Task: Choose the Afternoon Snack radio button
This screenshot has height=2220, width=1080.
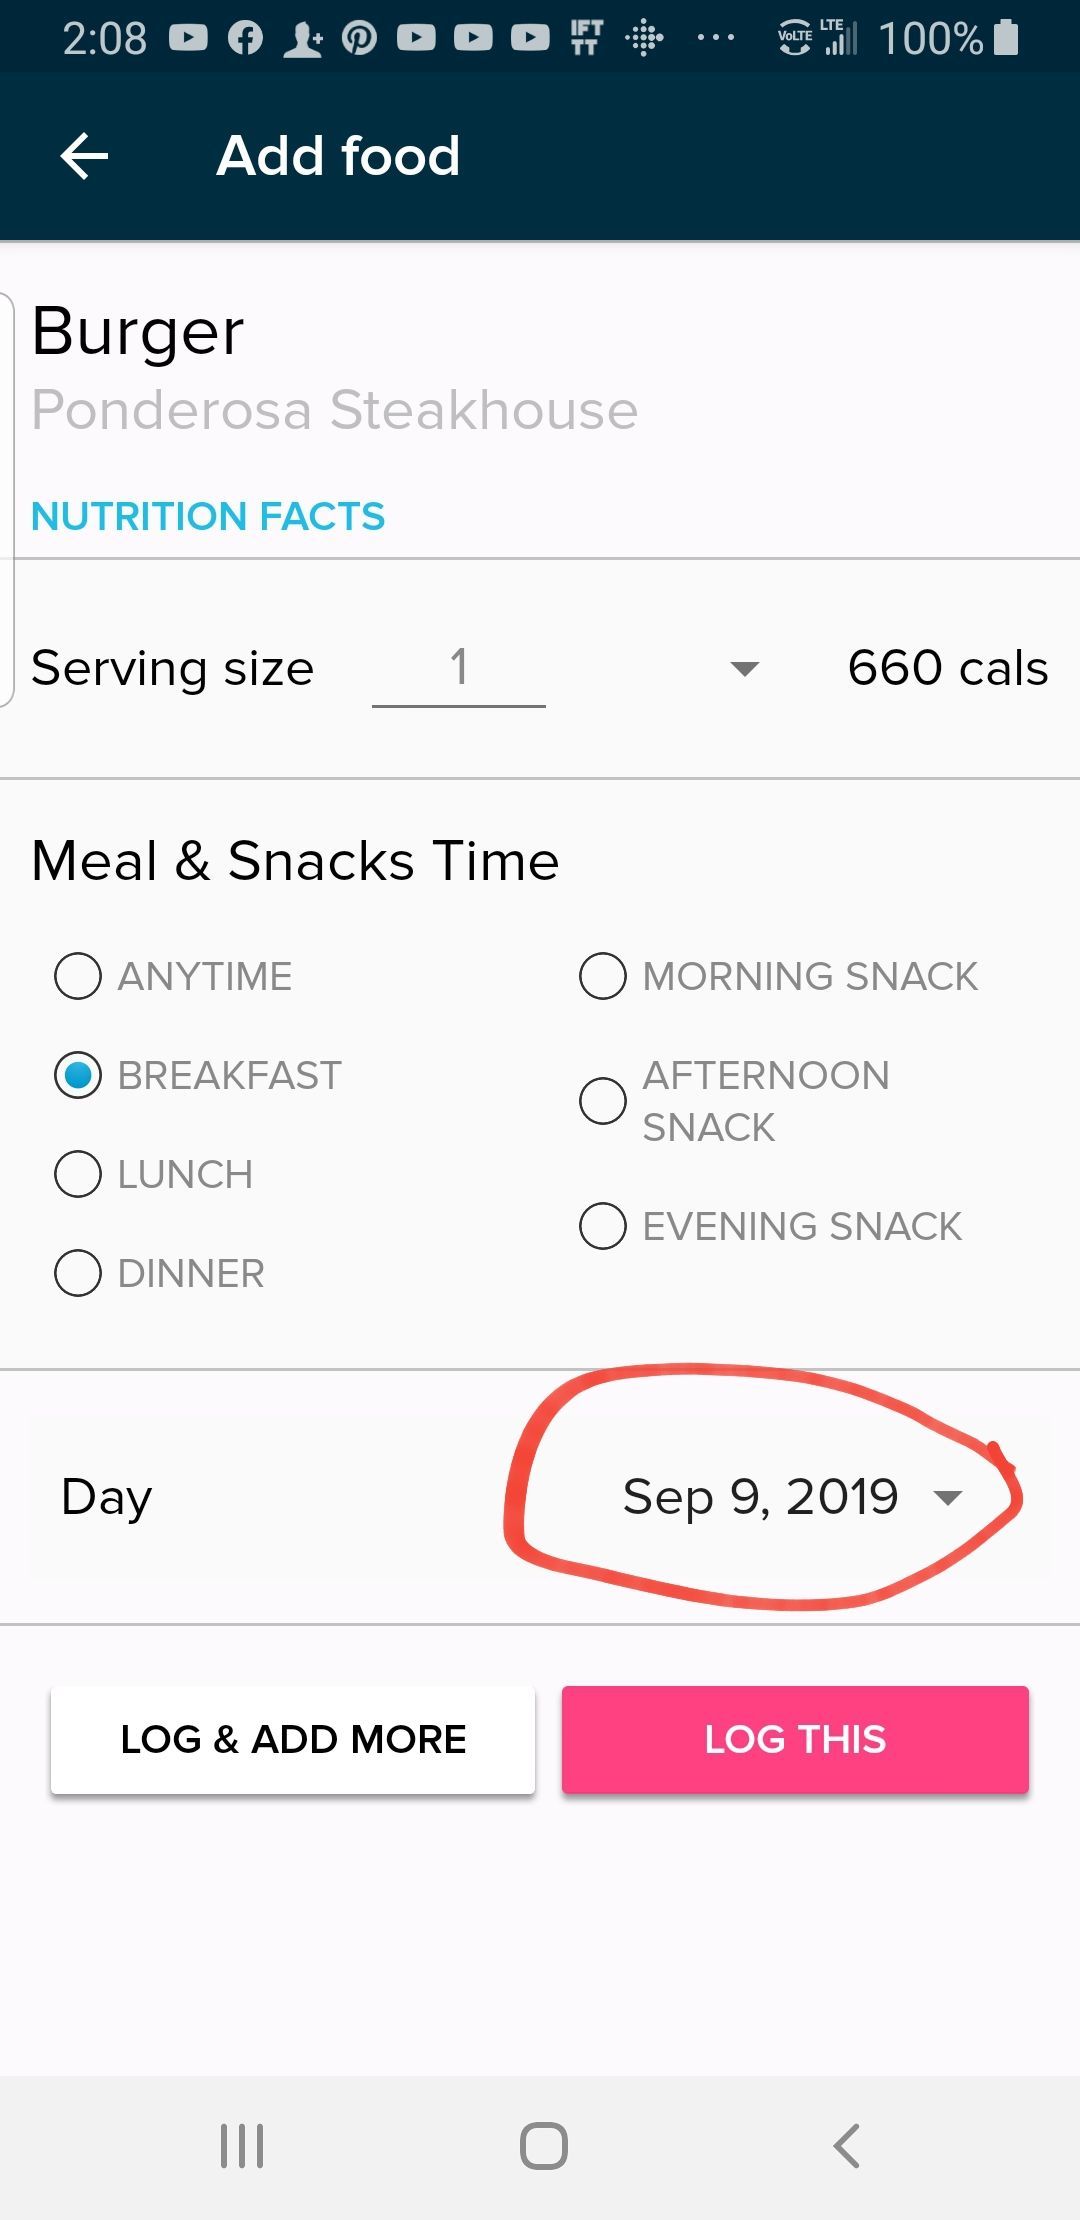Action: pos(603,1101)
